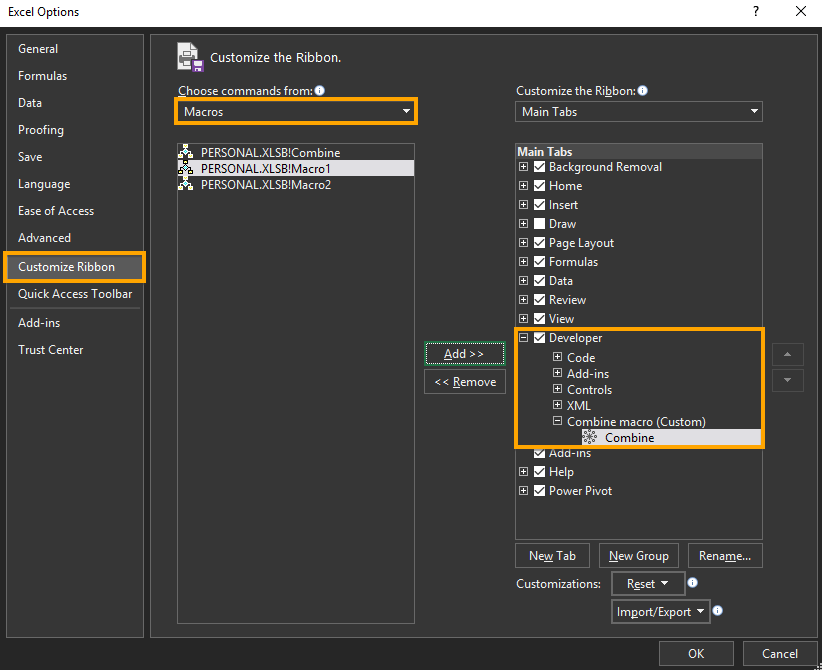
Task: Expand the Home tab node
Action: point(523,186)
